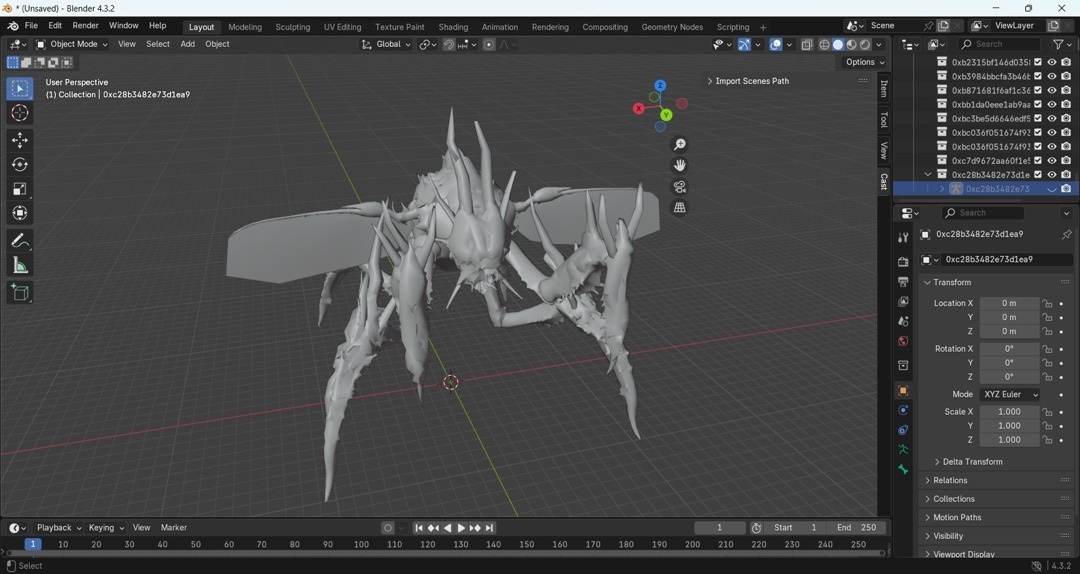Uncheck the 0xb2315bf146d035 collection checkbox
The height and width of the screenshot is (574, 1080).
pyautogui.click(x=1038, y=62)
